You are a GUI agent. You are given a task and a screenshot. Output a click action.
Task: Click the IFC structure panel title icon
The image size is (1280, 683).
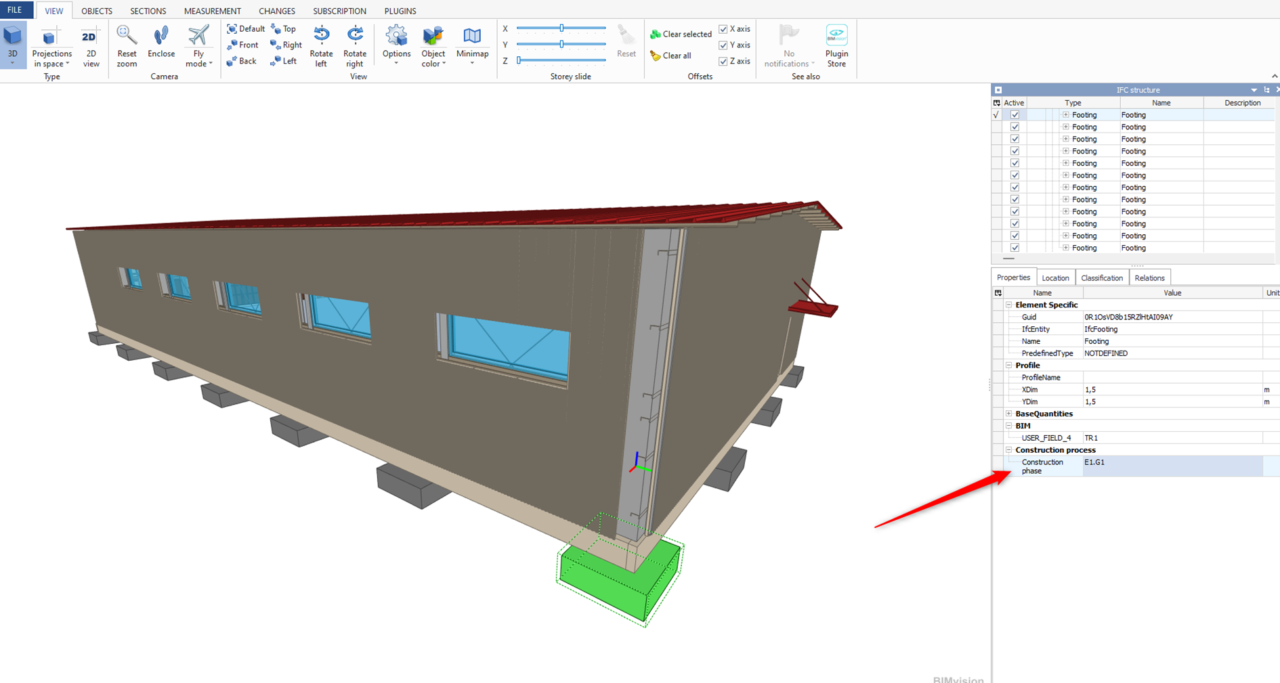tap(997, 90)
